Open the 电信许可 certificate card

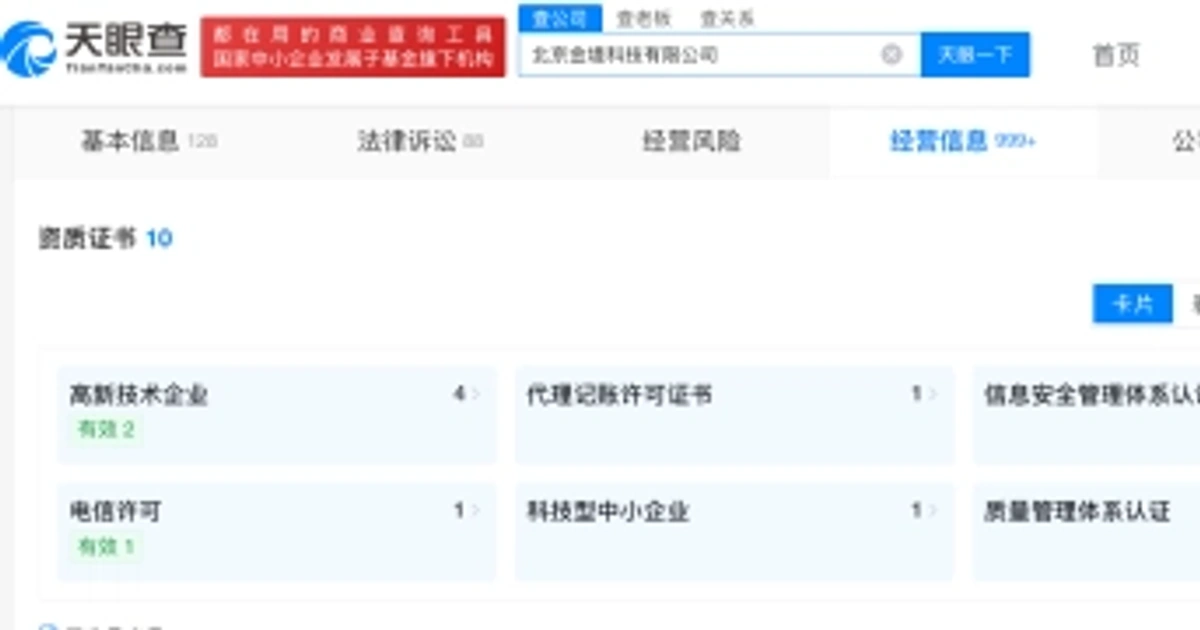(x=277, y=531)
